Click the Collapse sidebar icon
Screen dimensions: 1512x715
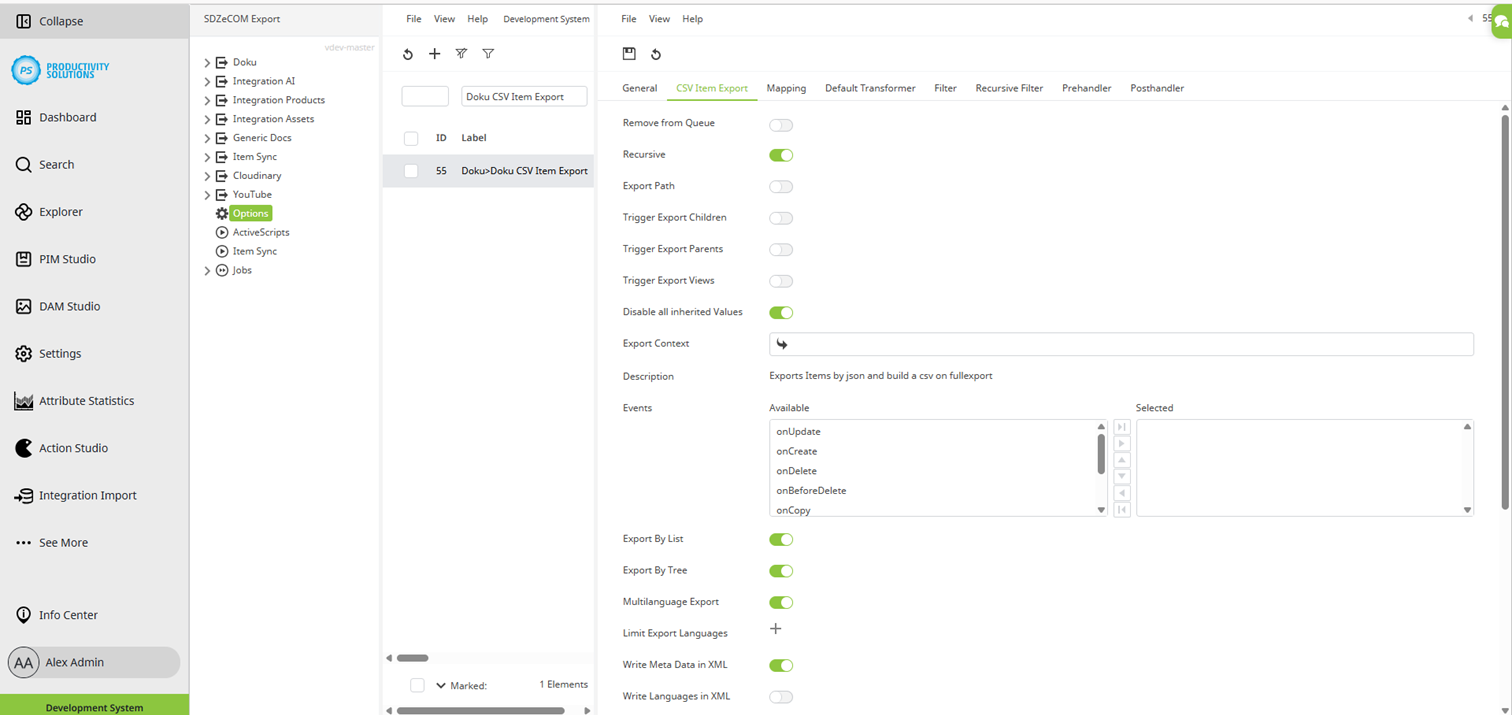(x=23, y=21)
